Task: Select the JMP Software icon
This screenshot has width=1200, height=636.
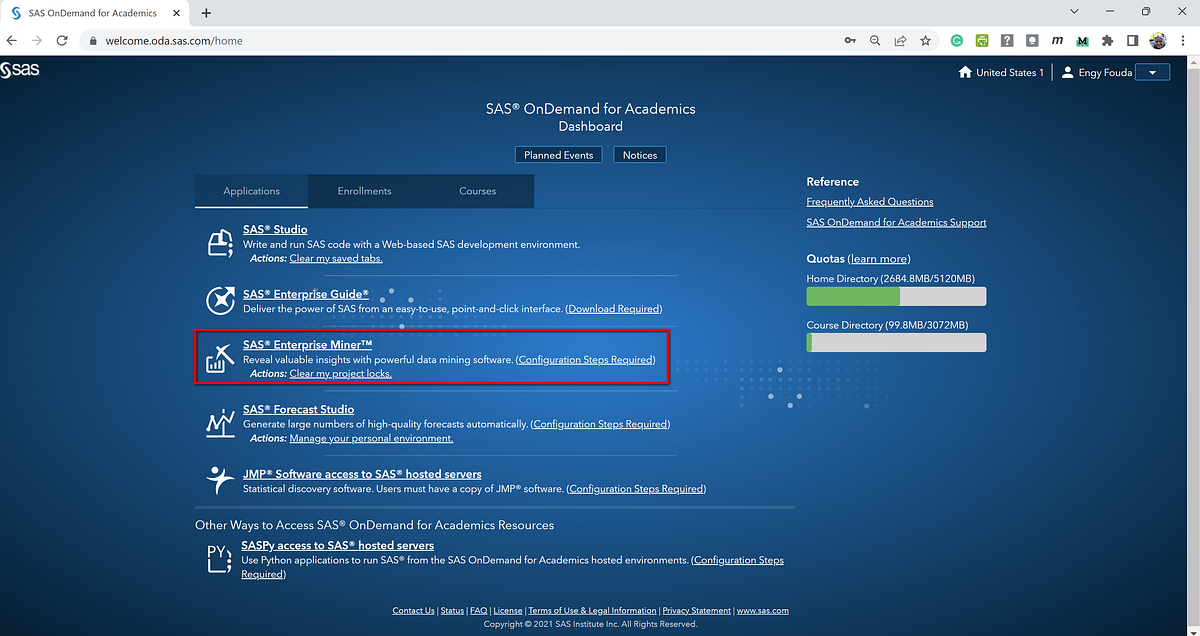Action: pyautogui.click(x=218, y=481)
